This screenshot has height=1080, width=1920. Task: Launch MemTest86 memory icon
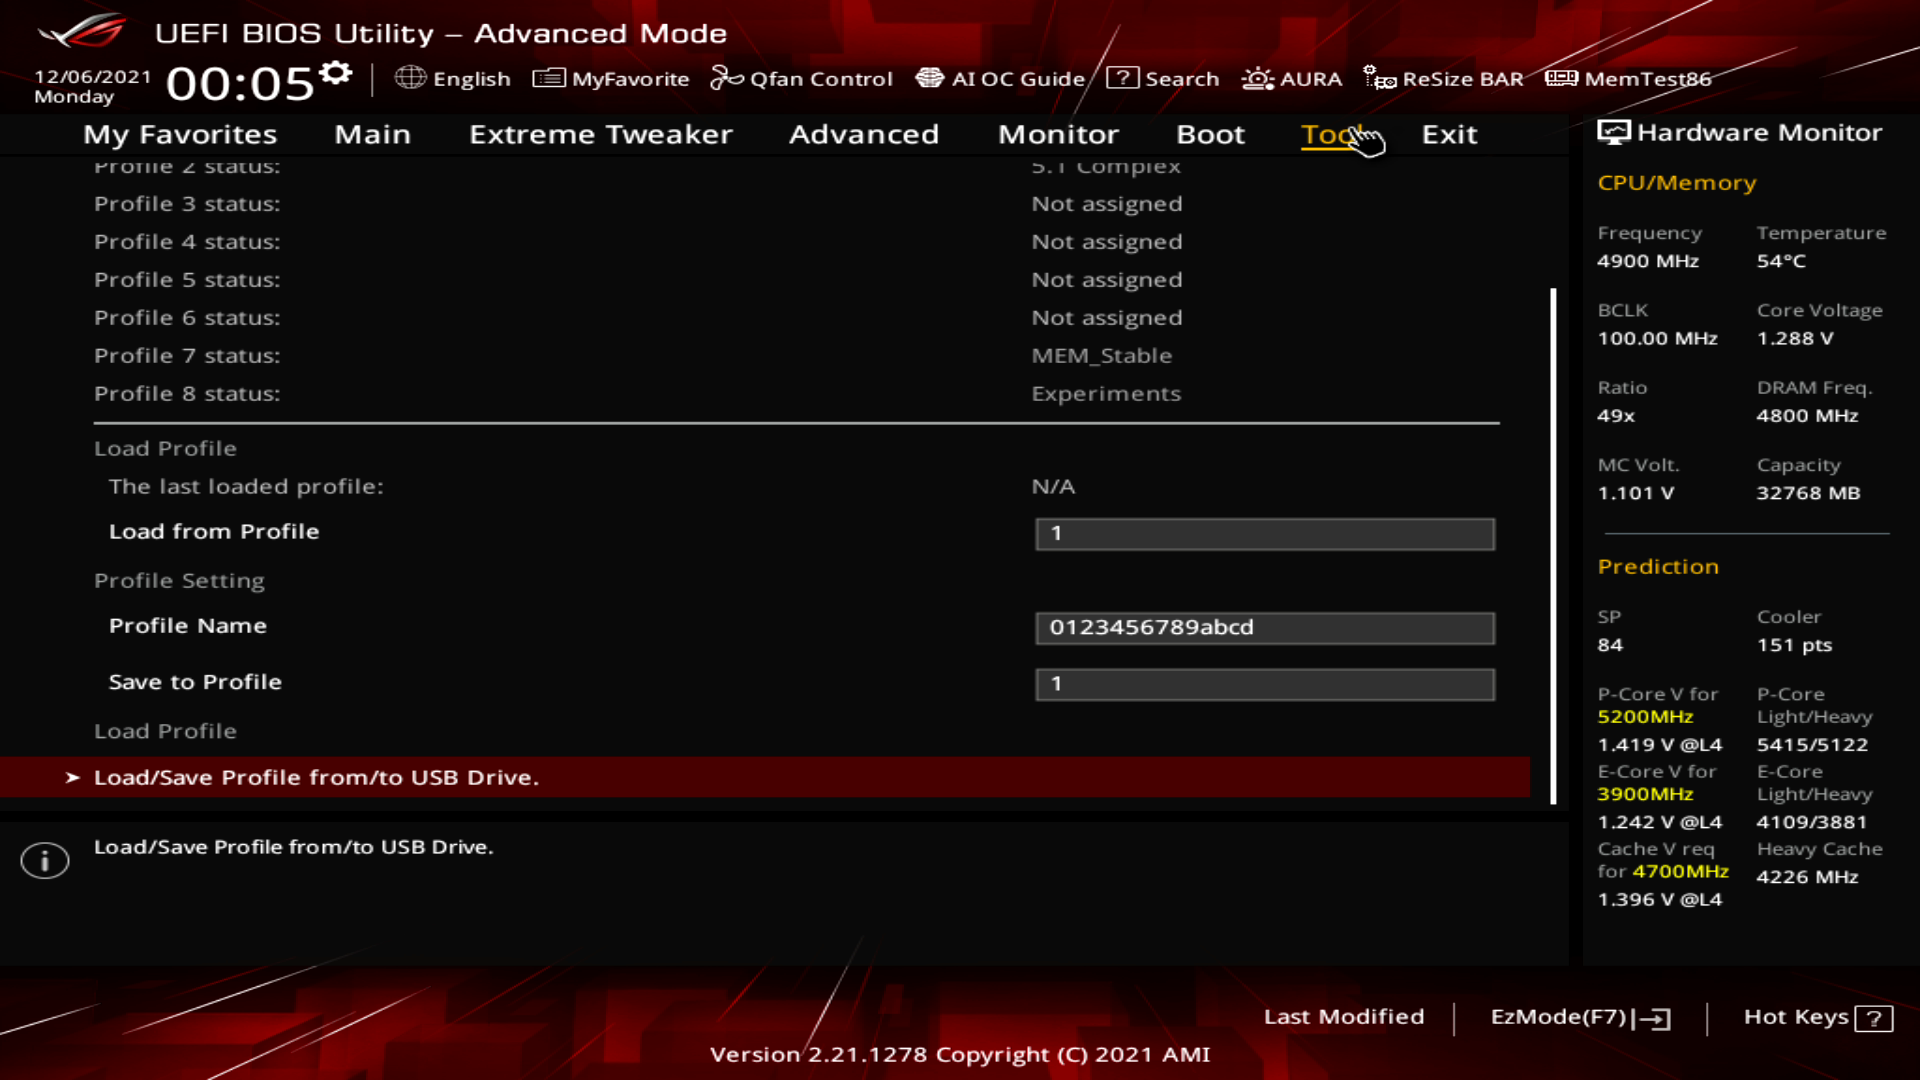coord(1561,78)
